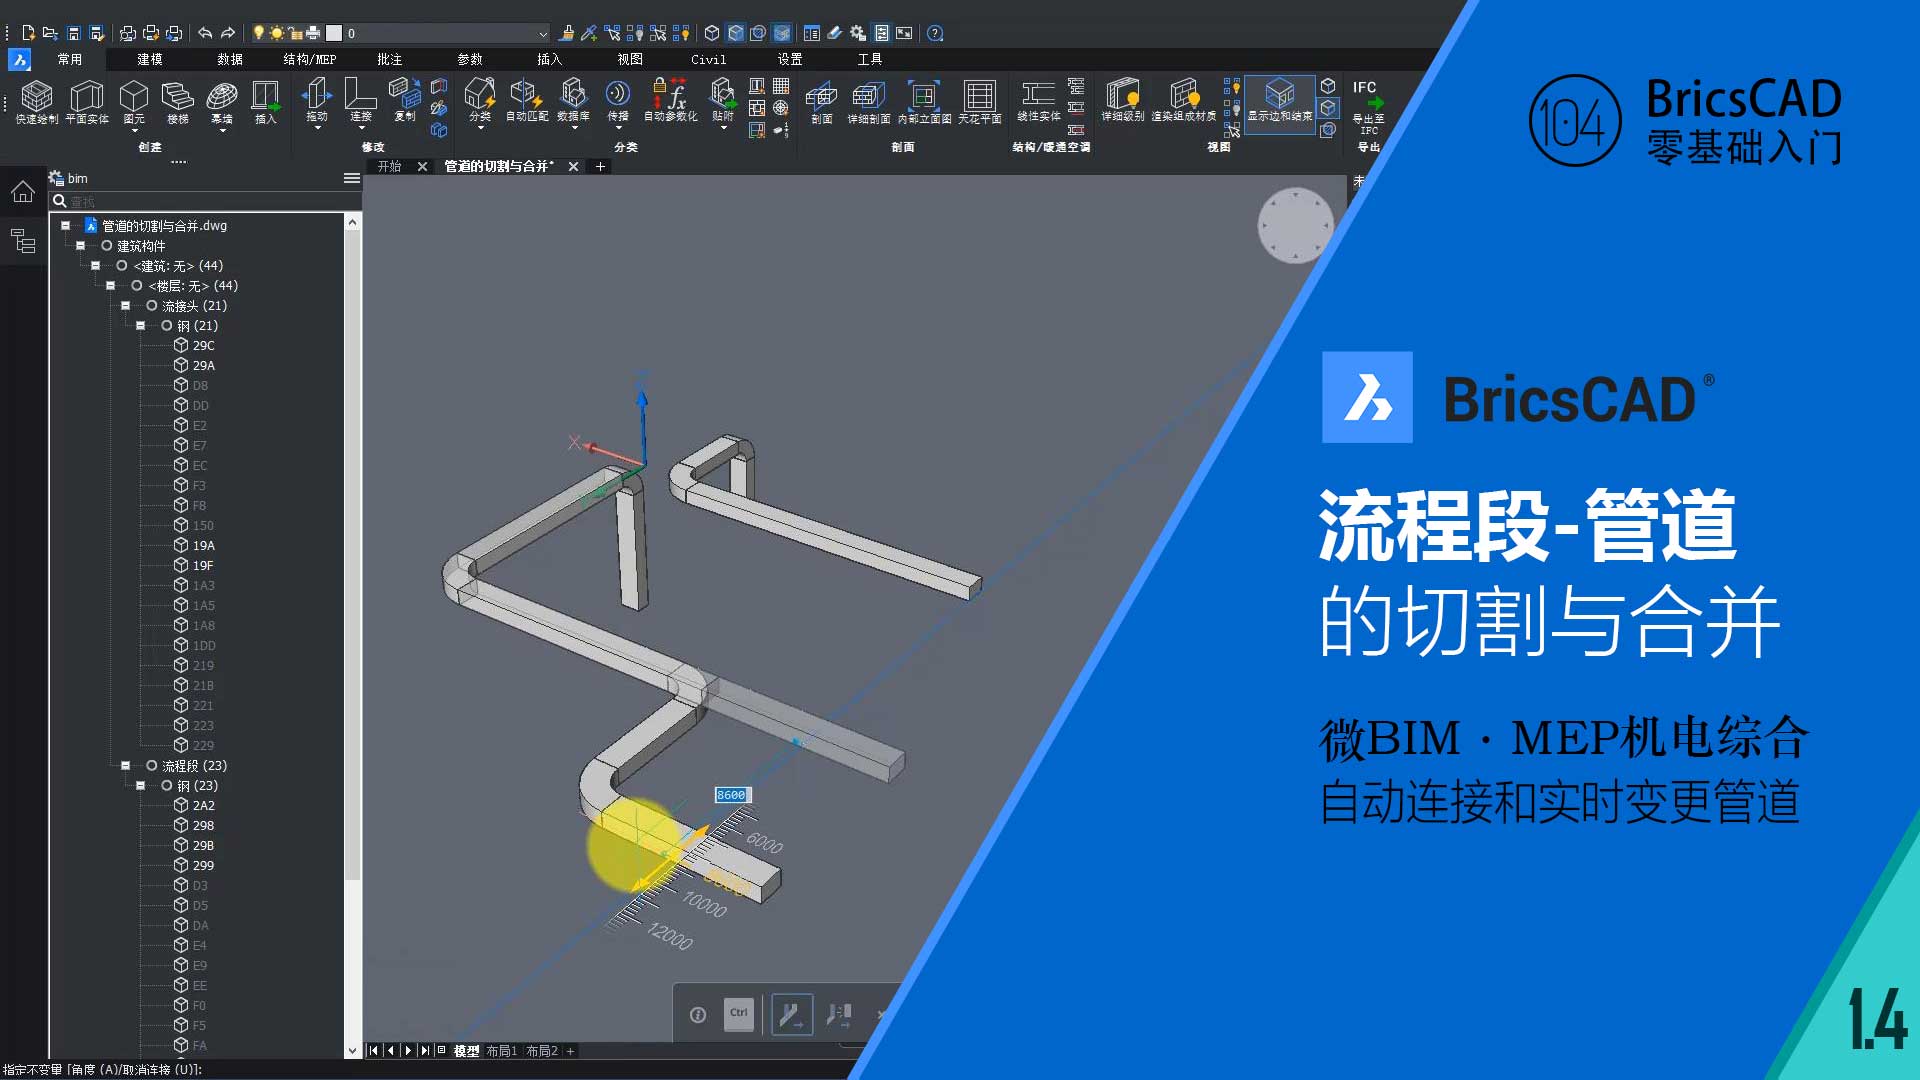Screen dimensions: 1920x1080
Task: Toggle the 详细级别 detail level button
Action: pyautogui.click(x=1122, y=96)
